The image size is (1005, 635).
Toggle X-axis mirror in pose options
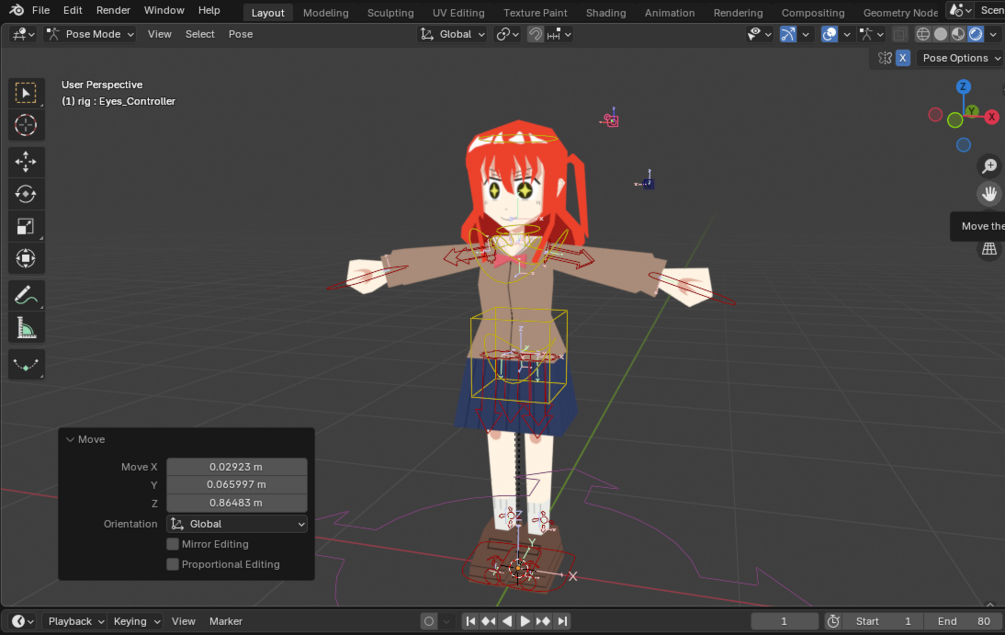902,58
